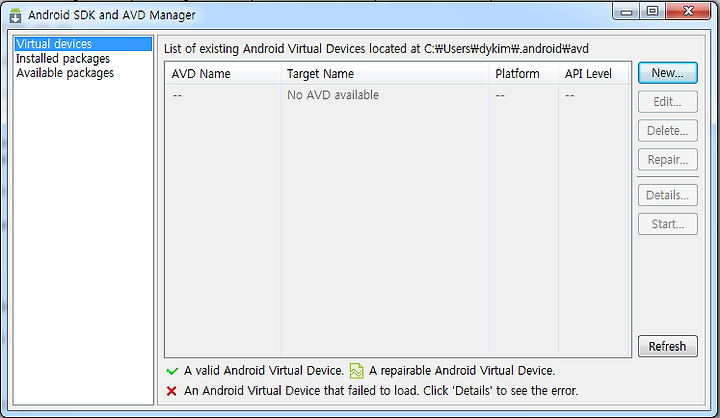
Task: Click the repairable Android Virtual Device icon
Action: pos(356,371)
